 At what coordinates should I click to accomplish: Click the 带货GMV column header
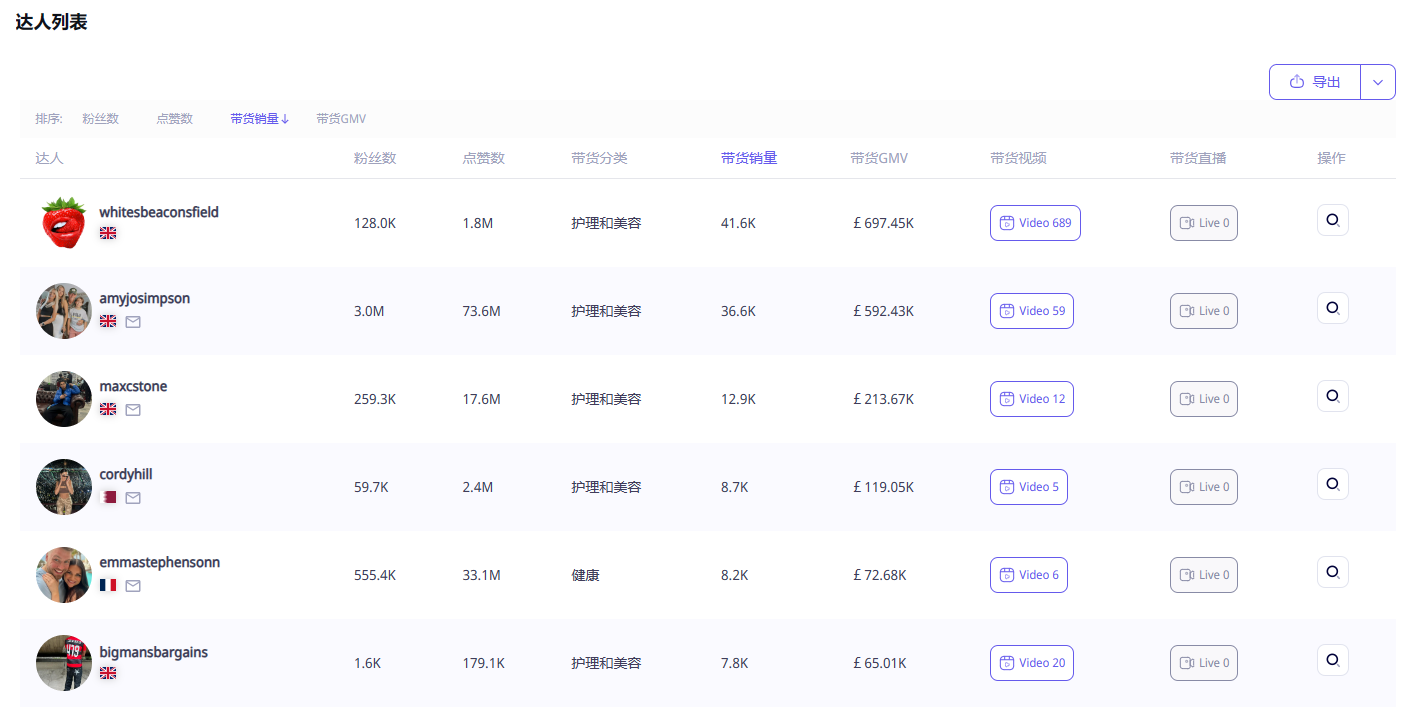[x=879, y=158]
